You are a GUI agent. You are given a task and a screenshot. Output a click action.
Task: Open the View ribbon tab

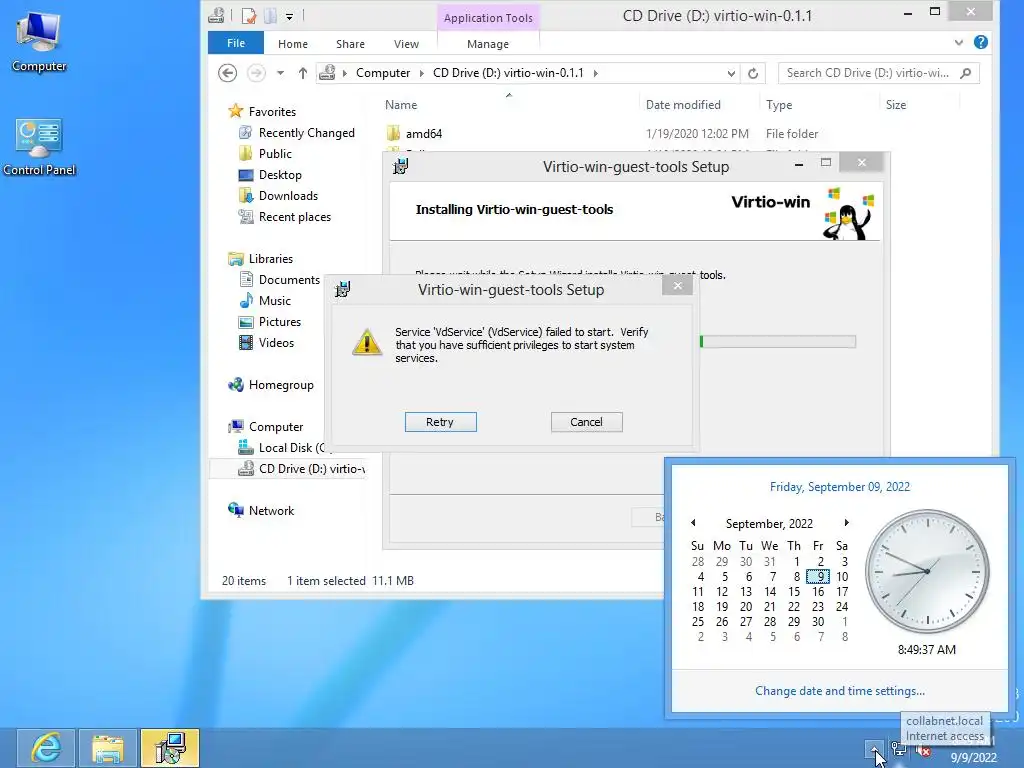[406, 44]
